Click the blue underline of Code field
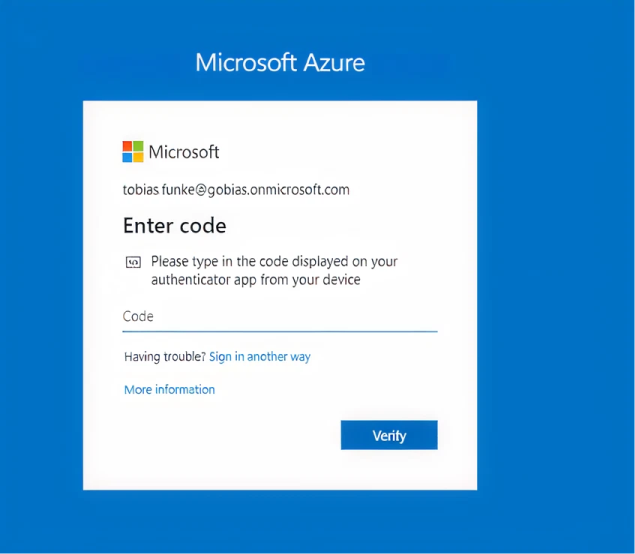Image resolution: width=635 pixels, height=554 pixels. click(x=280, y=331)
